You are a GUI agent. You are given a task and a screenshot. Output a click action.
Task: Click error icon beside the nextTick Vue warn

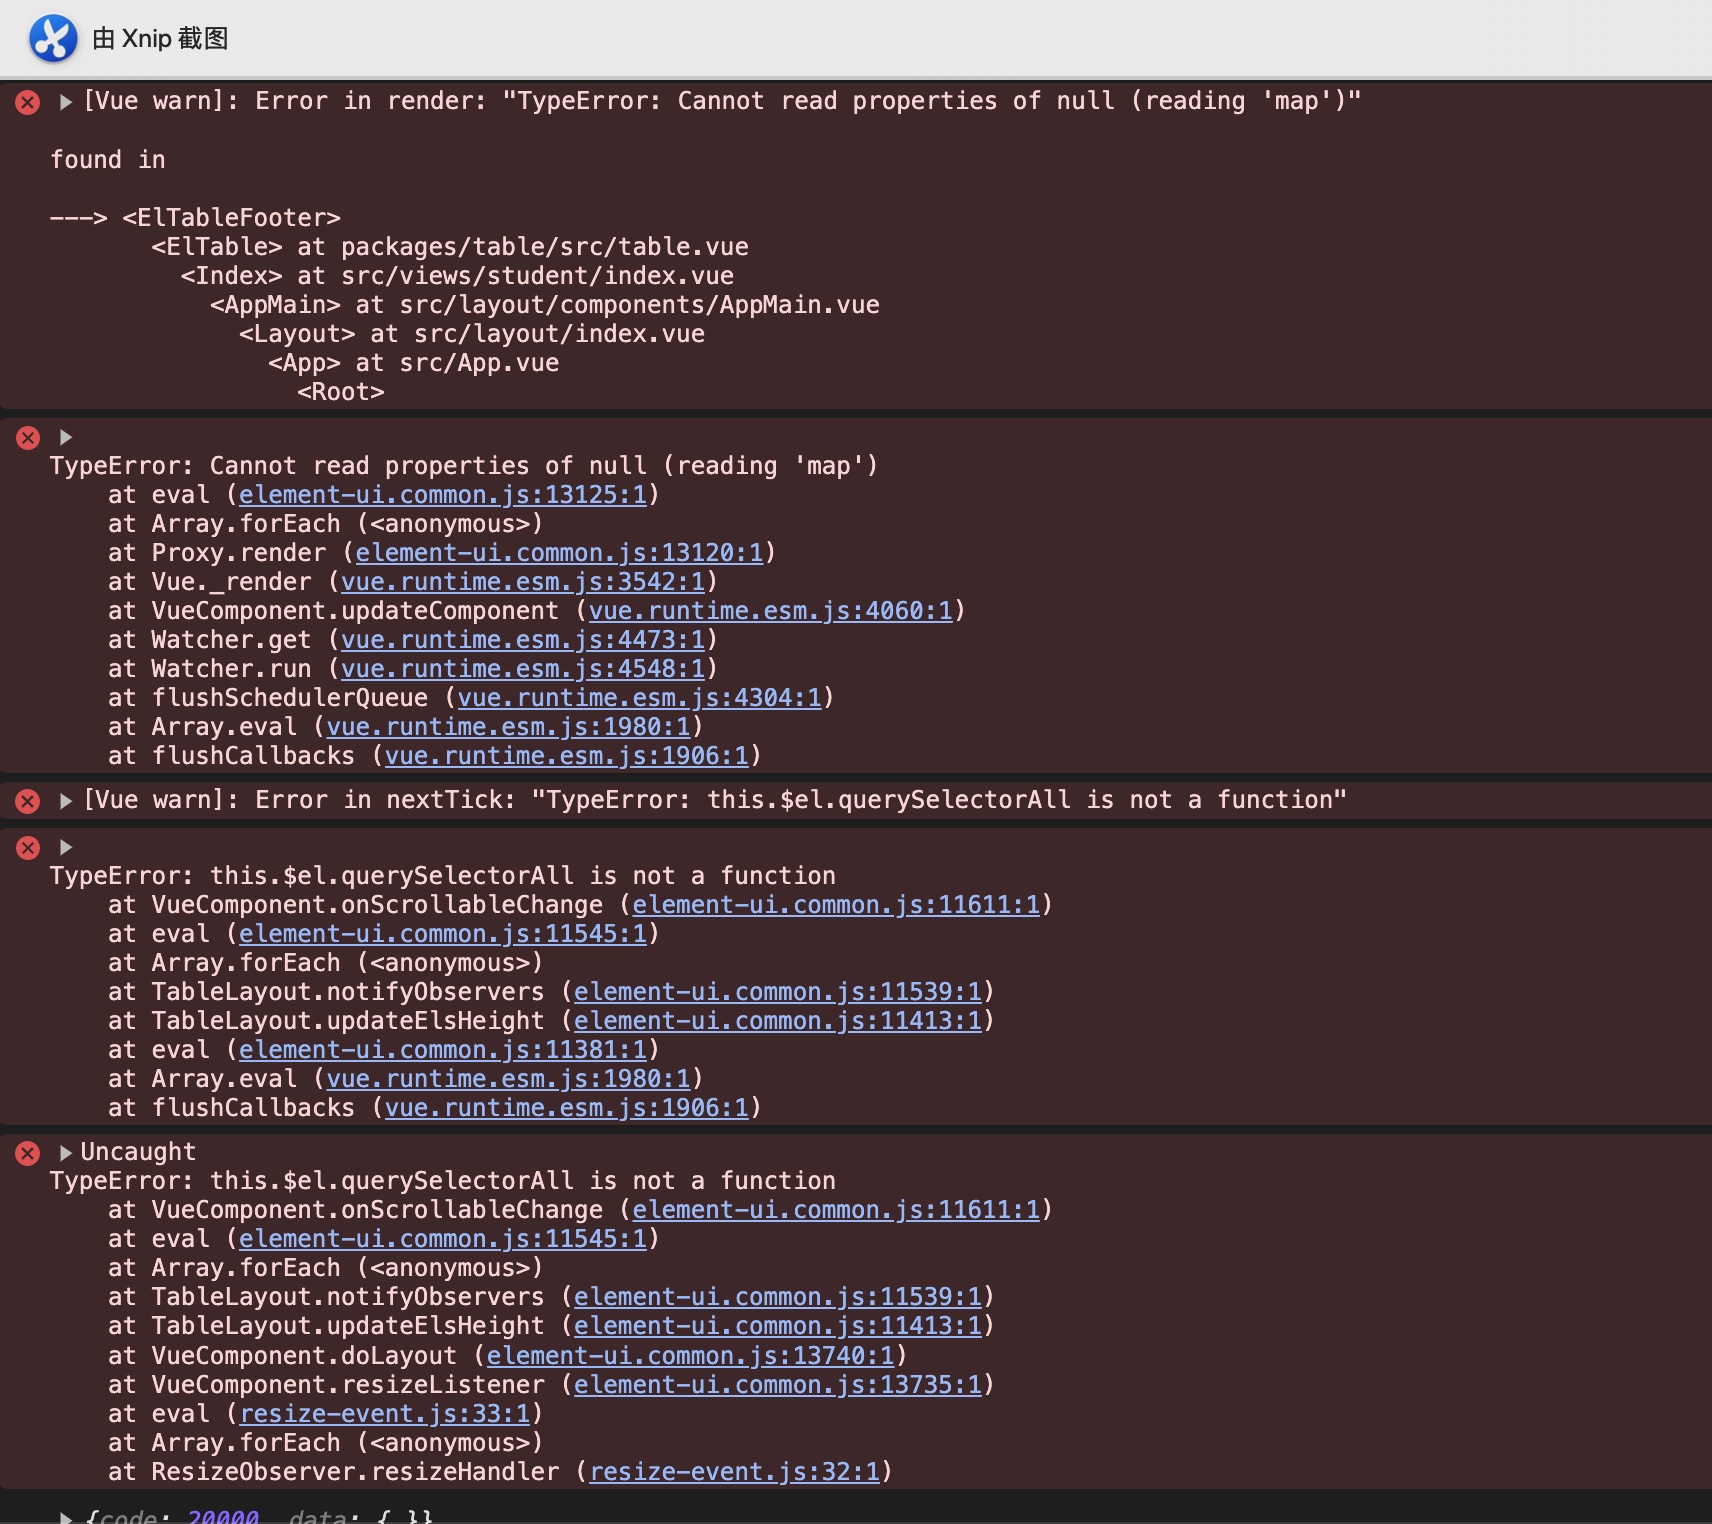tap(28, 801)
